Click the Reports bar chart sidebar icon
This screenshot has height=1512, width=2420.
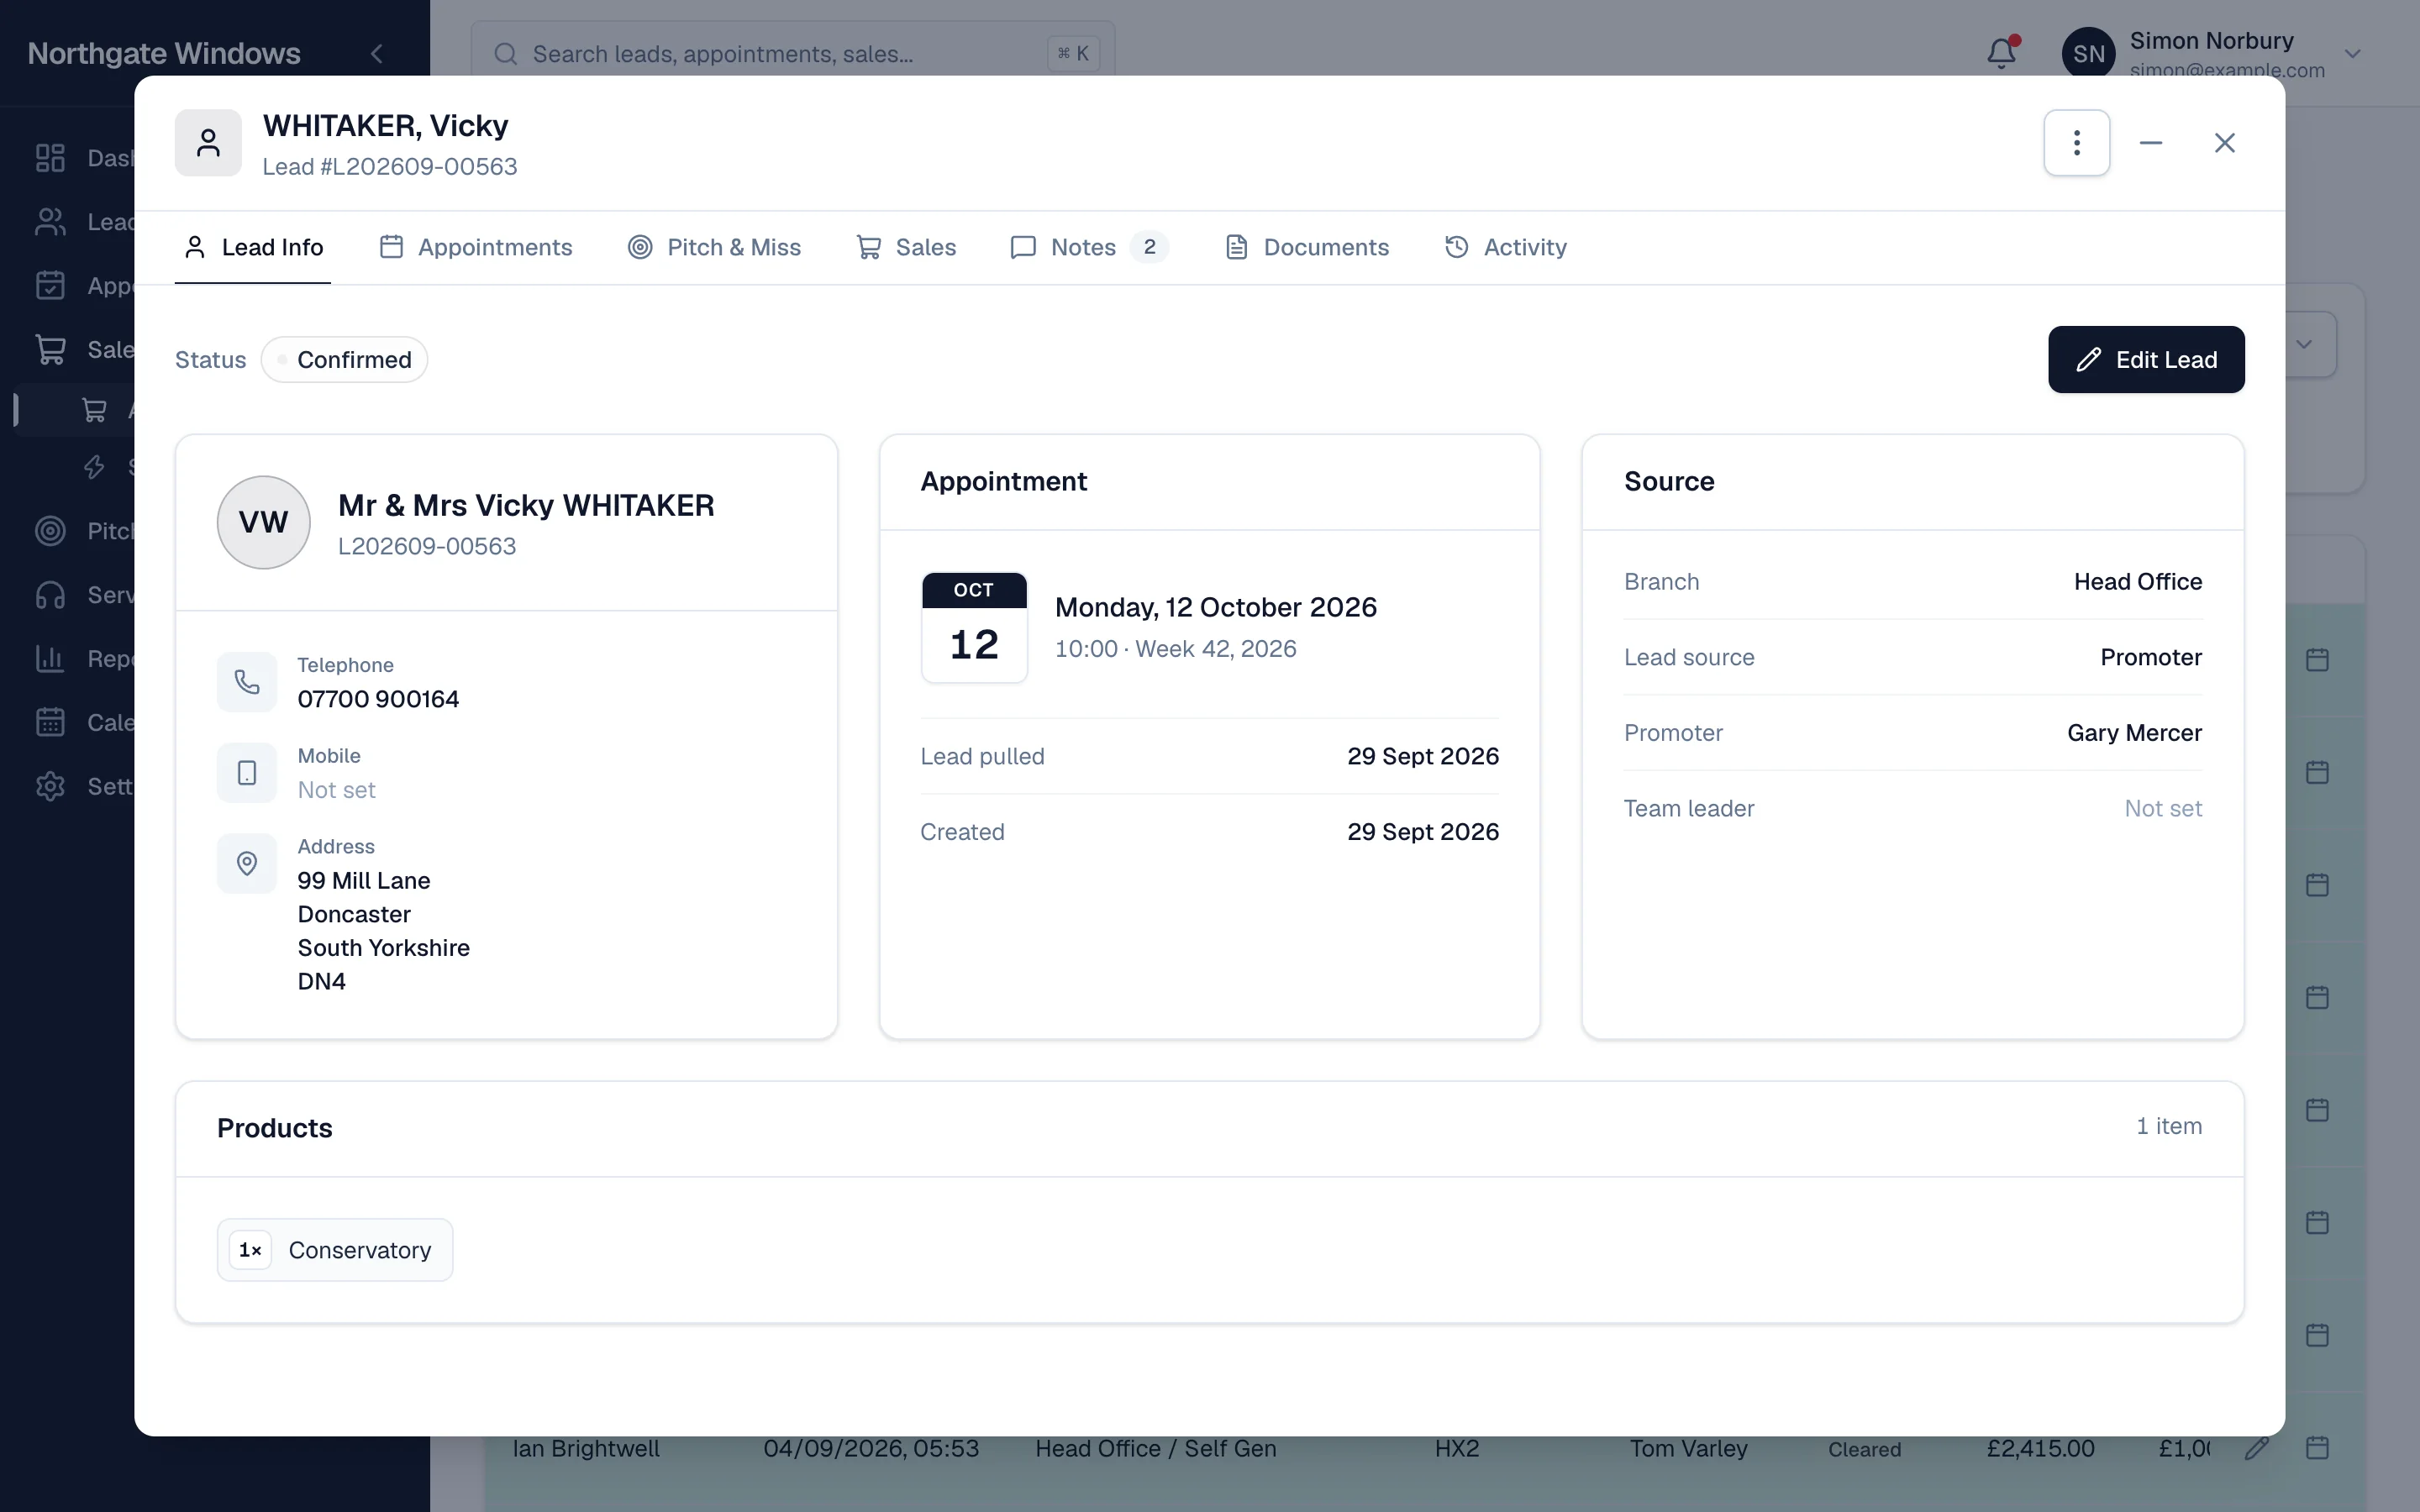click(x=50, y=659)
